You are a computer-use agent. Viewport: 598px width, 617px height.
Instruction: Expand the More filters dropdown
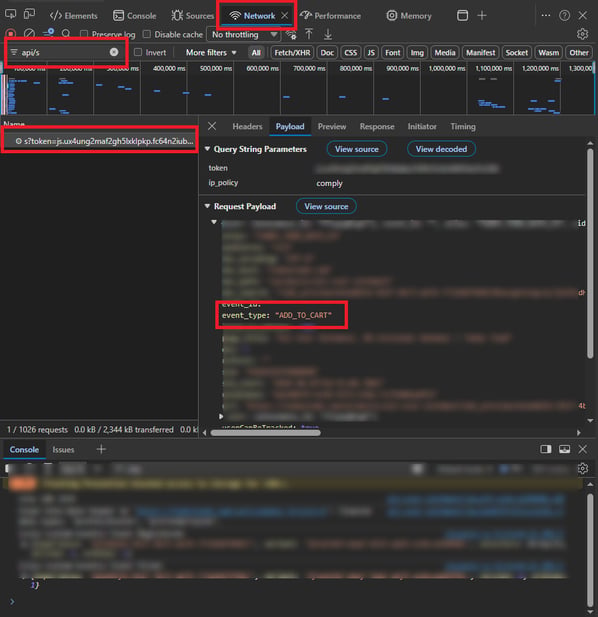coord(211,52)
